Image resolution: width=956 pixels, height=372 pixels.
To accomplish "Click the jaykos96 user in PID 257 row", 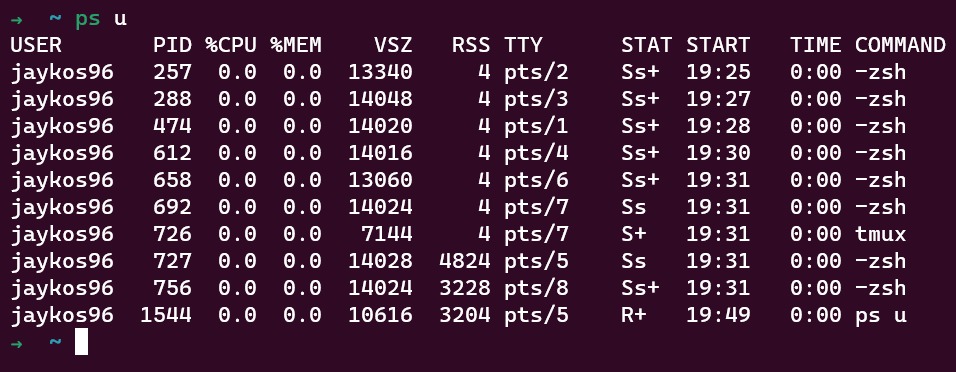I will coord(62,73).
